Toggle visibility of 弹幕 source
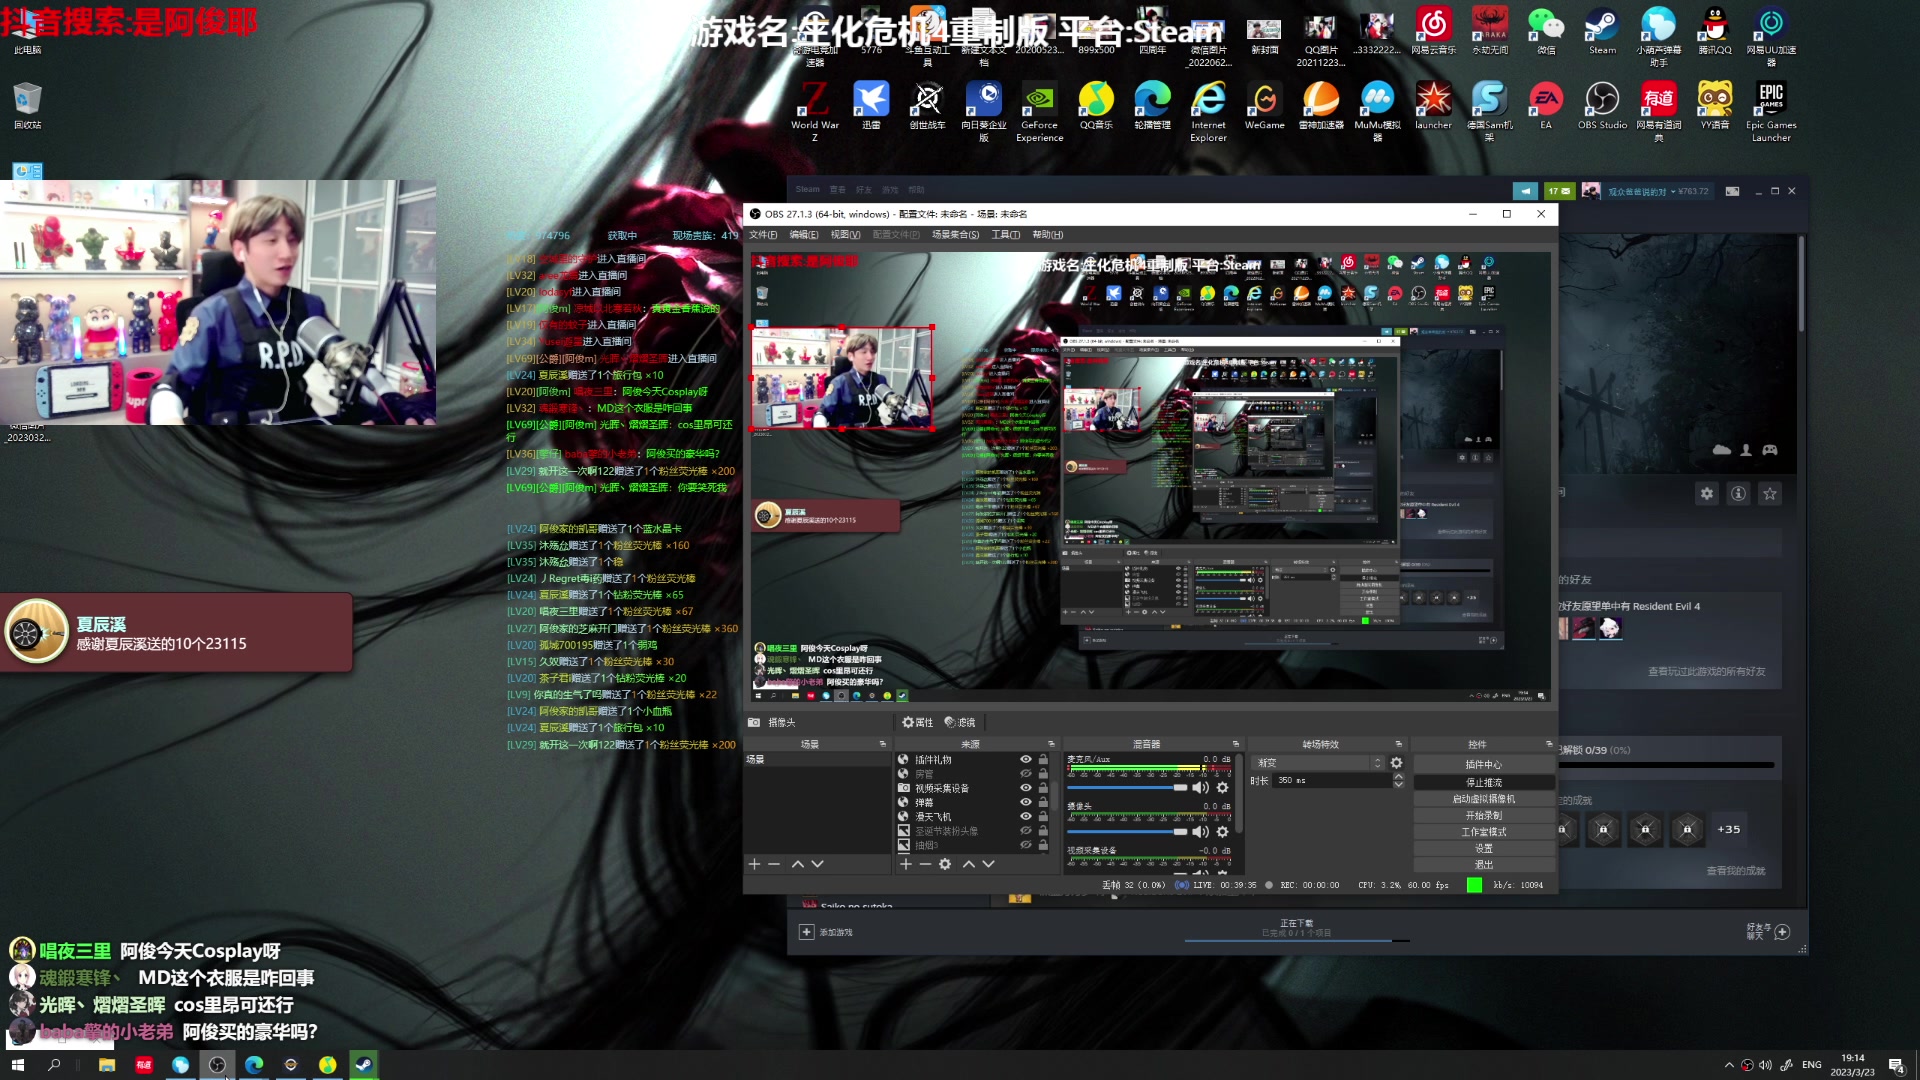Image resolution: width=1920 pixels, height=1080 pixels. click(x=1025, y=802)
